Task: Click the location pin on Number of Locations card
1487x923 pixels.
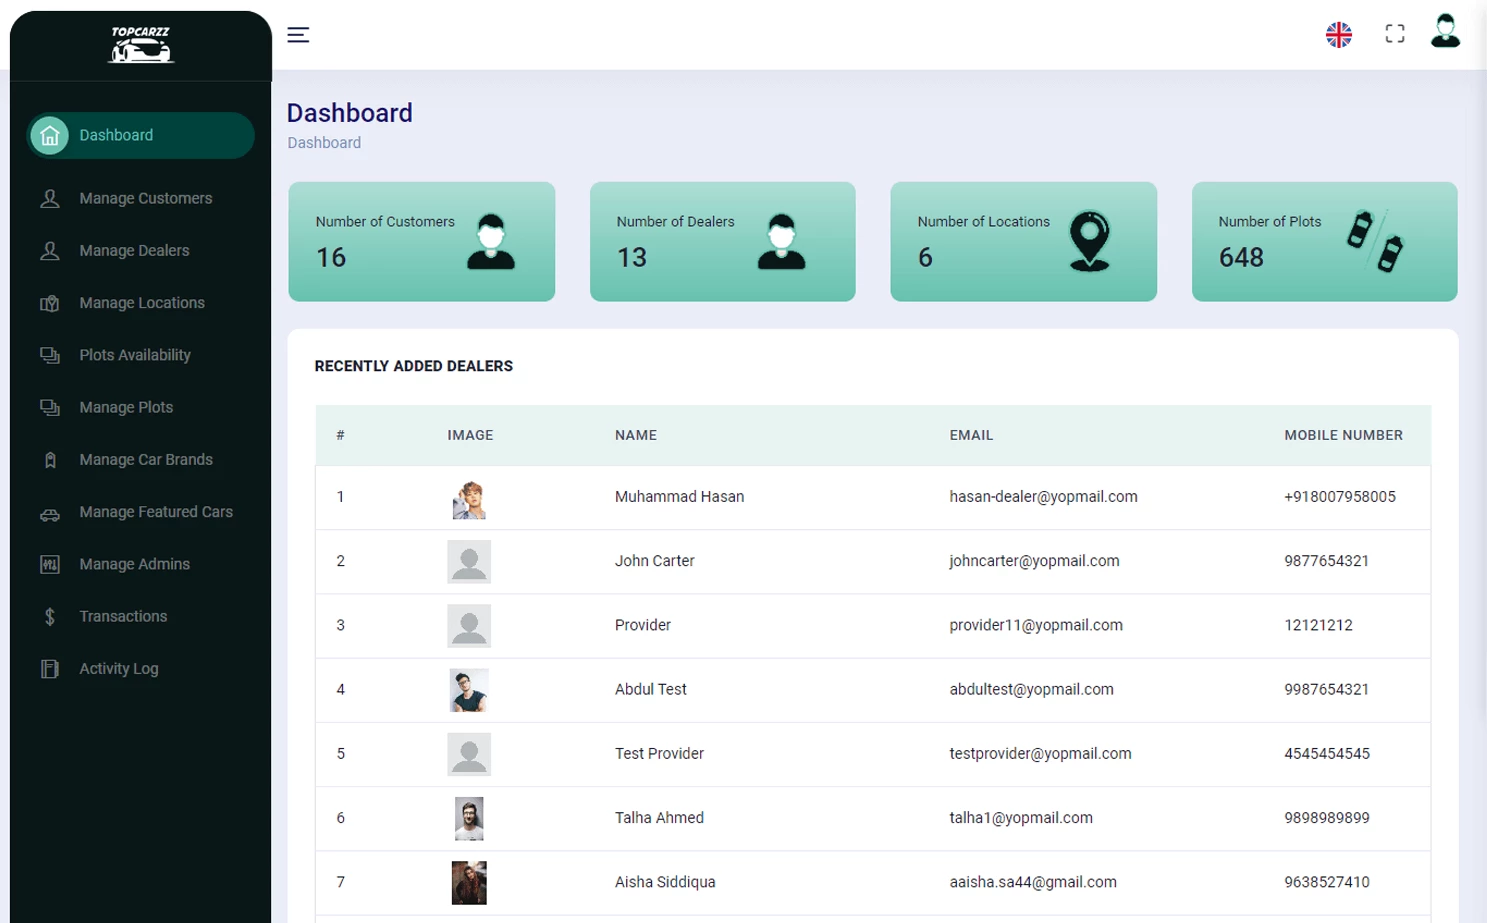Action: click(x=1090, y=242)
